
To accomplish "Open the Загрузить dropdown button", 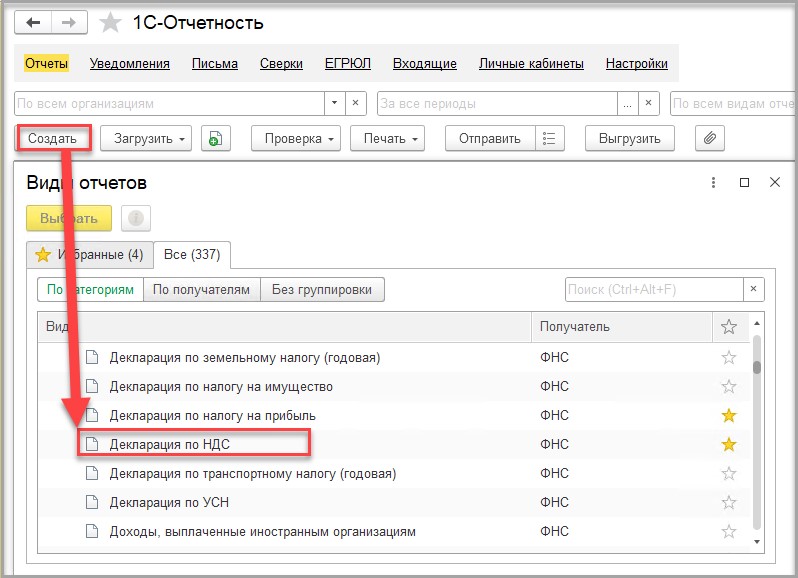I will pos(146,138).
